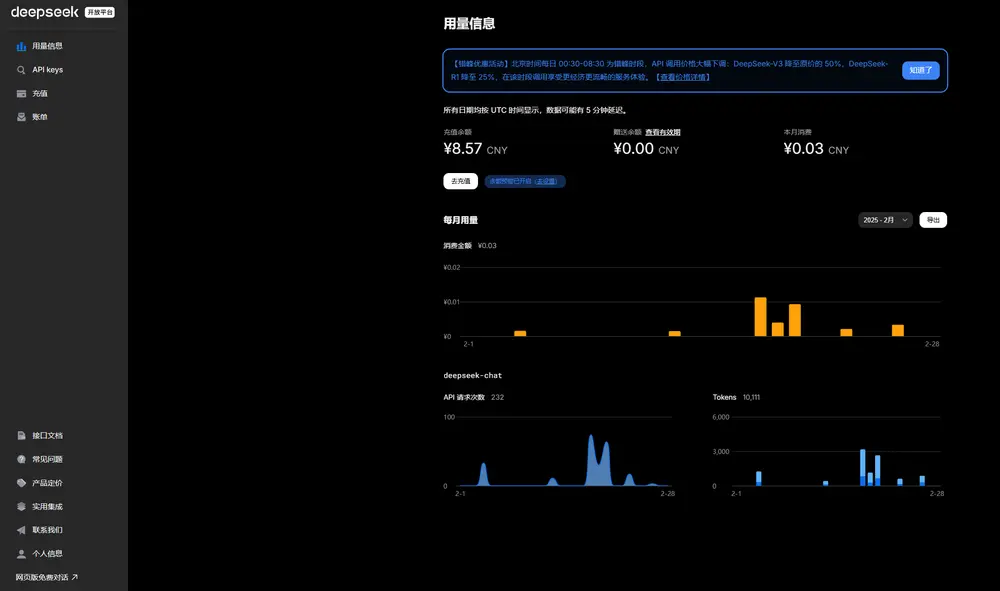Open 联系我们 via the megaphone icon
The width and height of the screenshot is (1000, 591).
(20, 530)
